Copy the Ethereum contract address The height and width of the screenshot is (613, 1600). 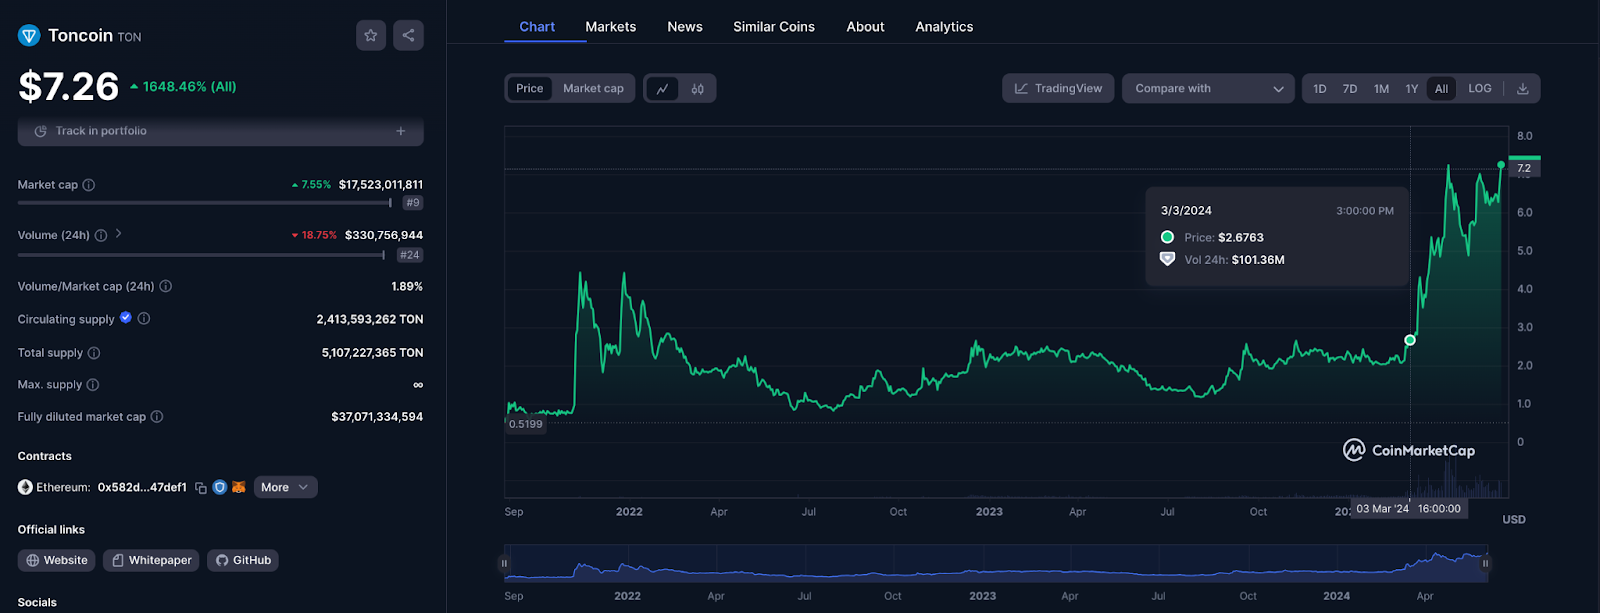tap(201, 488)
